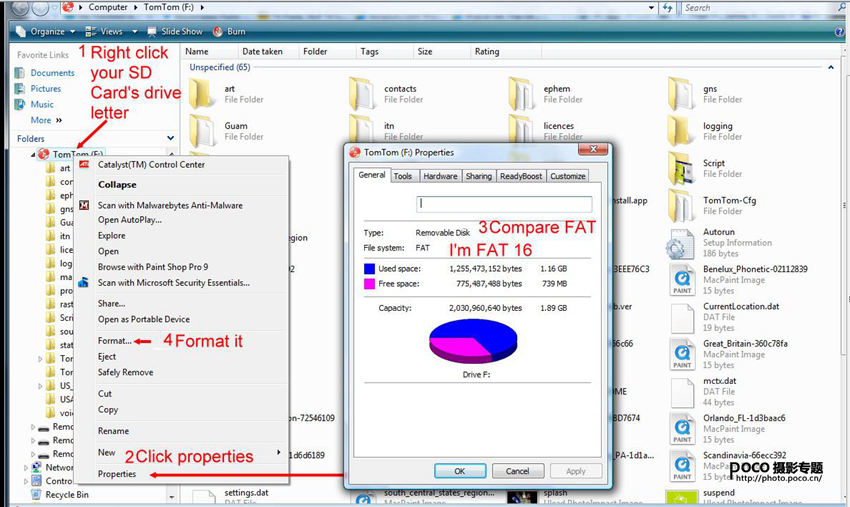
Task: Open the Pictures favorite link
Action: pos(46,88)
